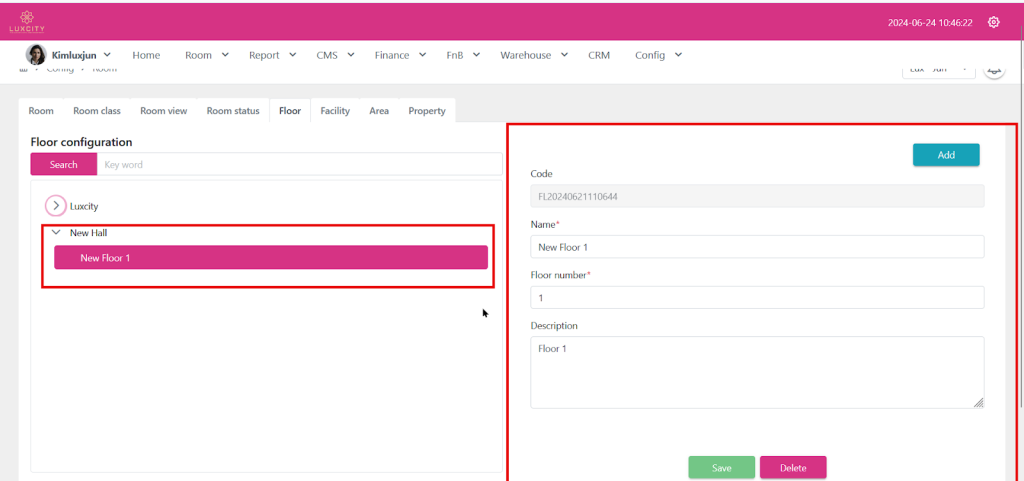Expand the Luxcity tree node
This screenshot has height=481, width=1024.
click(57, 205)
